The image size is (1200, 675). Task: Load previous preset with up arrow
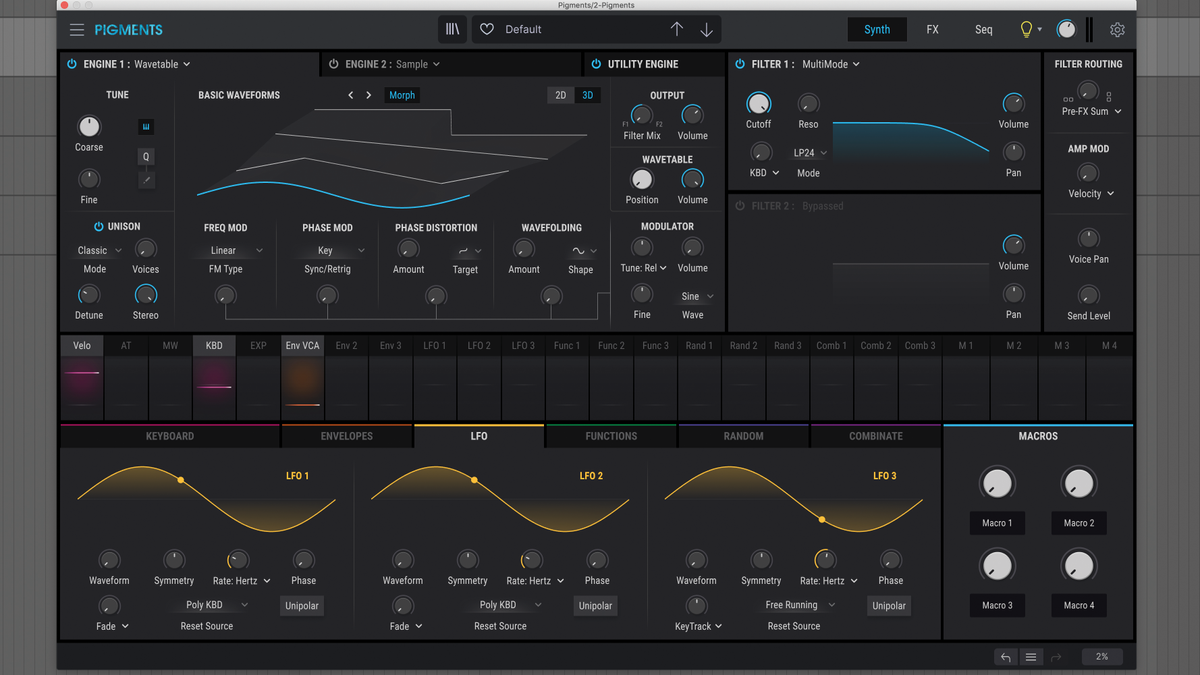(677, 30)
